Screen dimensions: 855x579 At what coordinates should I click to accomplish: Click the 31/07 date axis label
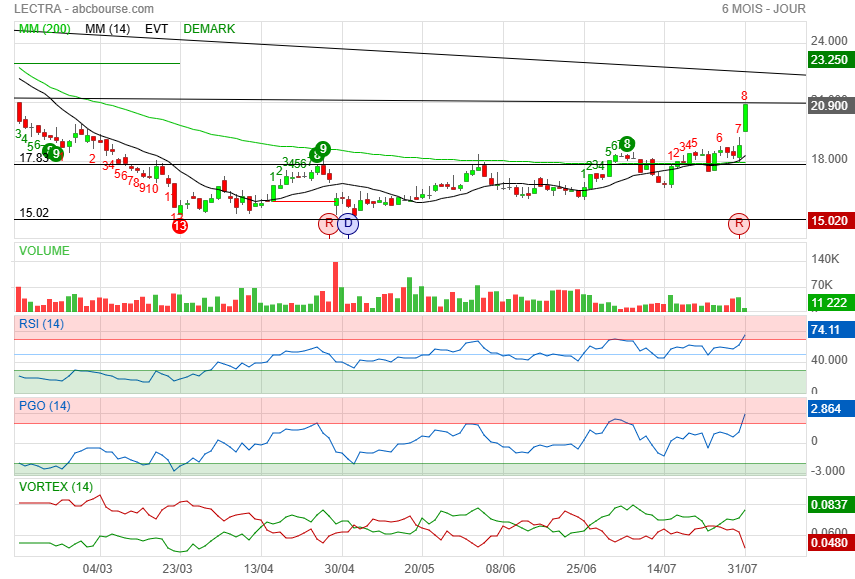pos(742,569)
